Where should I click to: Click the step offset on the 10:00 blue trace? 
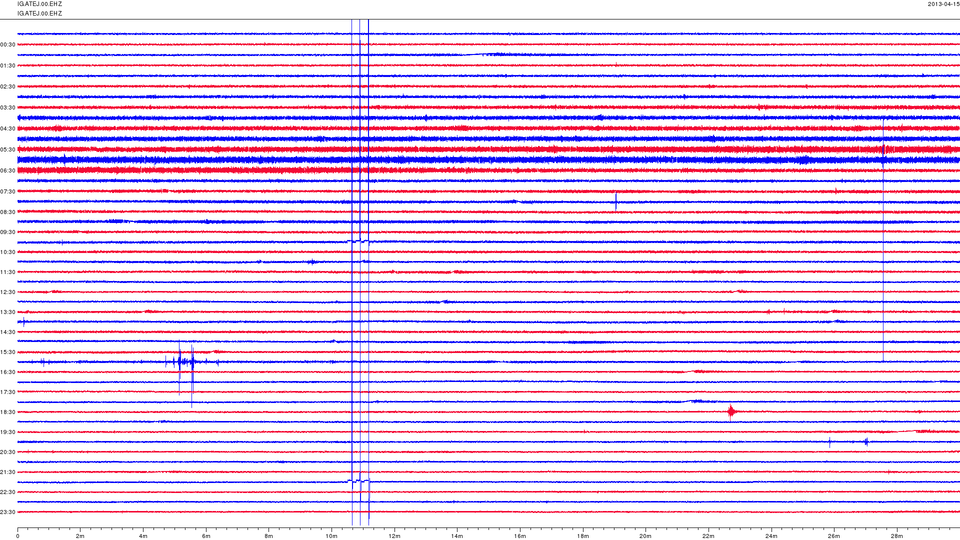click(x=359, y=241)
